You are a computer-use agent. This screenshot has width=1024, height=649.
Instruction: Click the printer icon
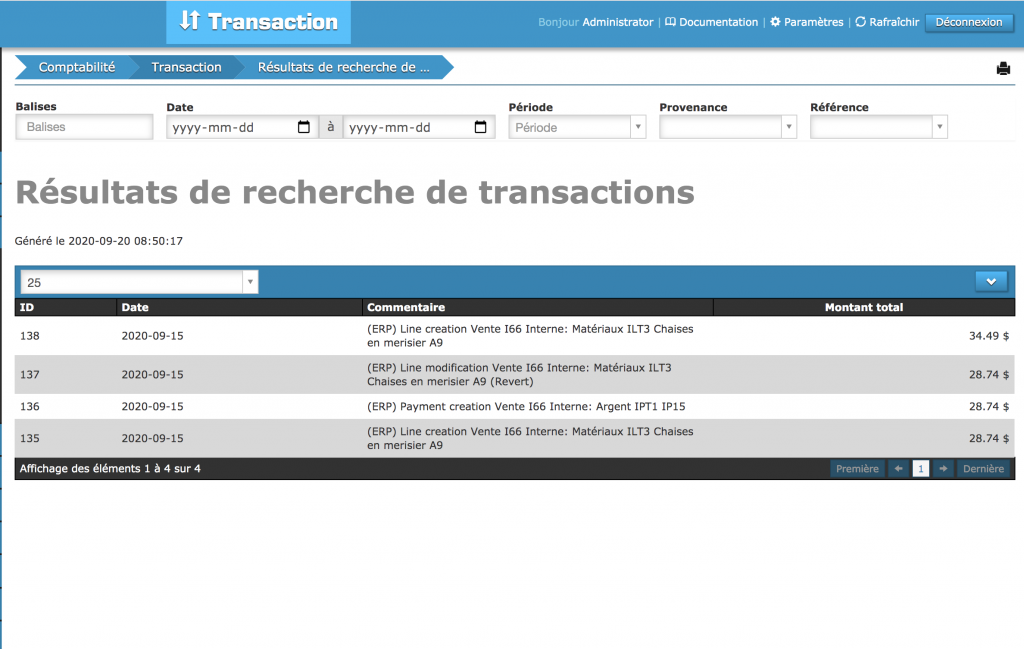(x=1003, y=68)
